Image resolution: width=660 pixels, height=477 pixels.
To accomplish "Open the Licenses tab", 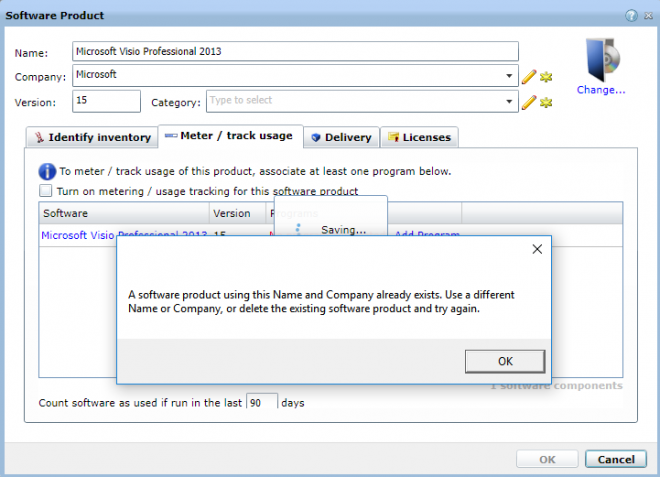I will (419, 137).
